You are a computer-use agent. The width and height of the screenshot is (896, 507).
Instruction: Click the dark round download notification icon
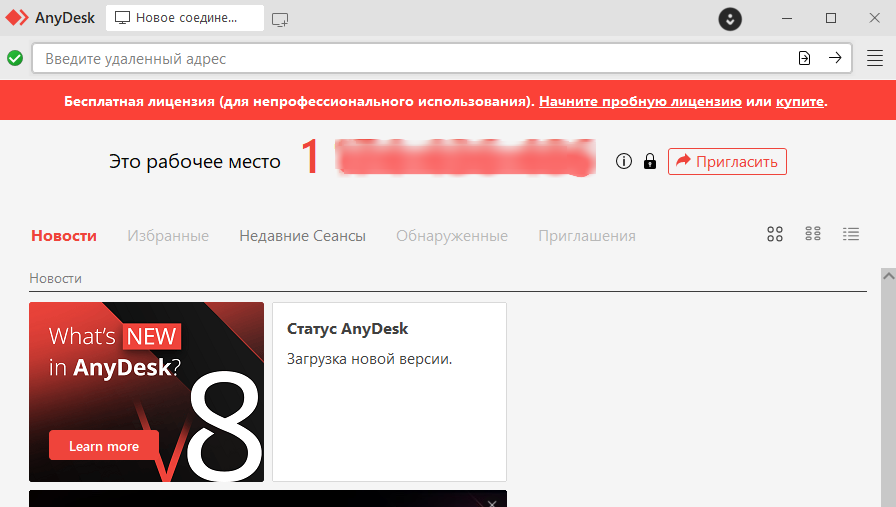(x=730, y=19)
